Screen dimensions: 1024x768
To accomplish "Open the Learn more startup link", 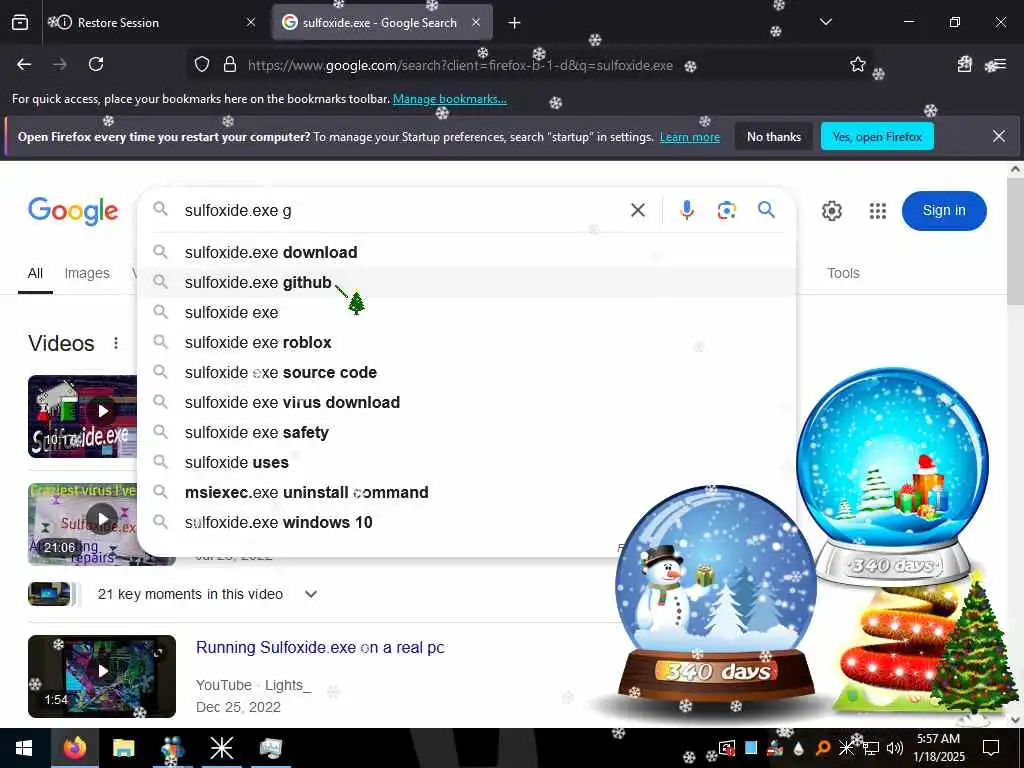I will [690, 137].
